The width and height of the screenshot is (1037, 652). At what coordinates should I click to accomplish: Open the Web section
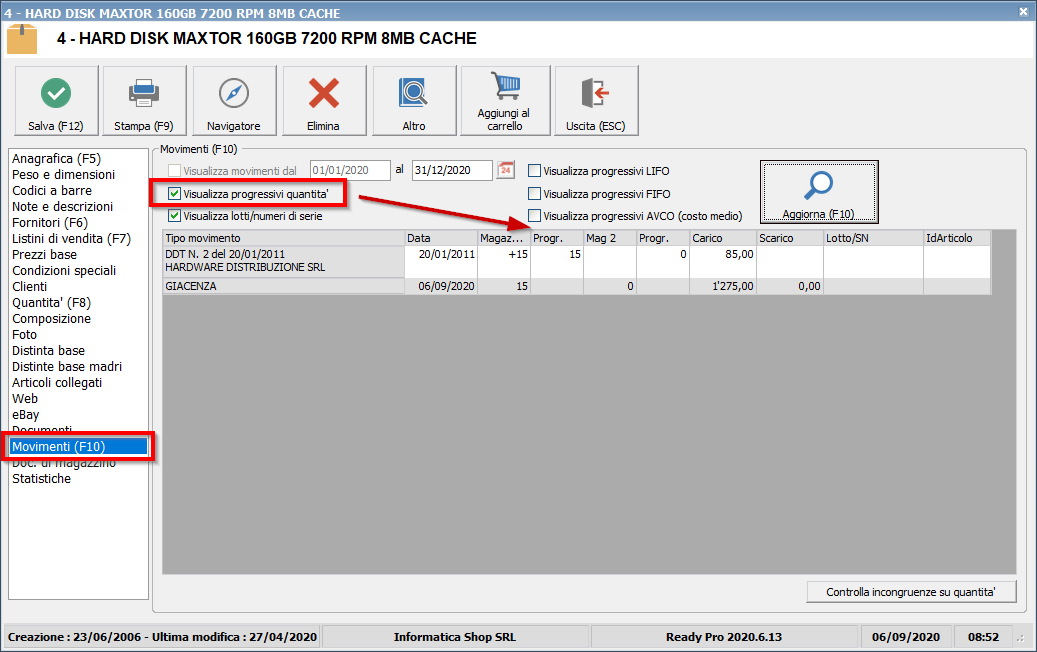point(24,398)
